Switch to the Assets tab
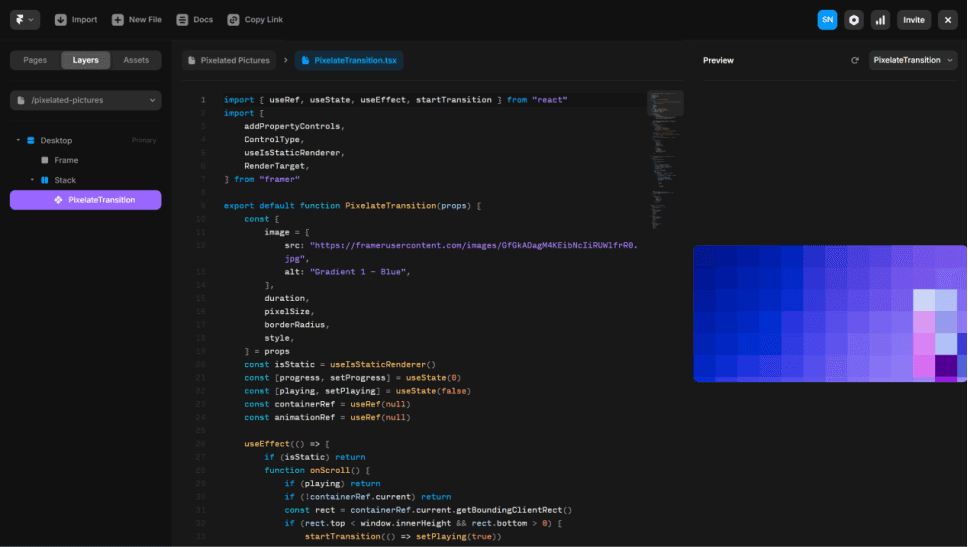968x547 pixels. pos(136,60)
